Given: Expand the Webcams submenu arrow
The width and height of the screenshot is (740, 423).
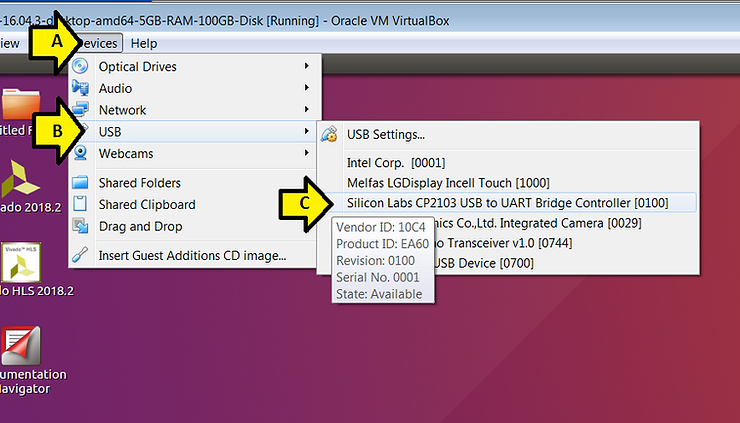Looking at the screenshot, I should click(306, 154).
